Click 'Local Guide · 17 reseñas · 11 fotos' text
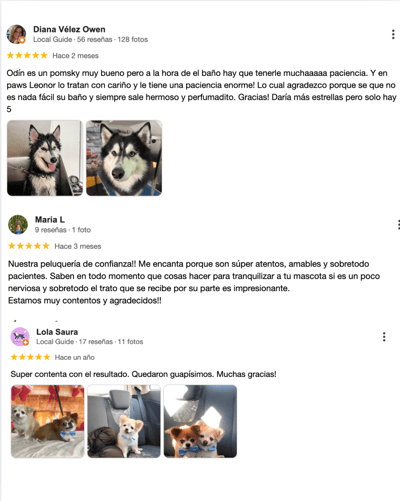This screenshot has width=400, height=501. pyautogui.click(x=90, y=342)
